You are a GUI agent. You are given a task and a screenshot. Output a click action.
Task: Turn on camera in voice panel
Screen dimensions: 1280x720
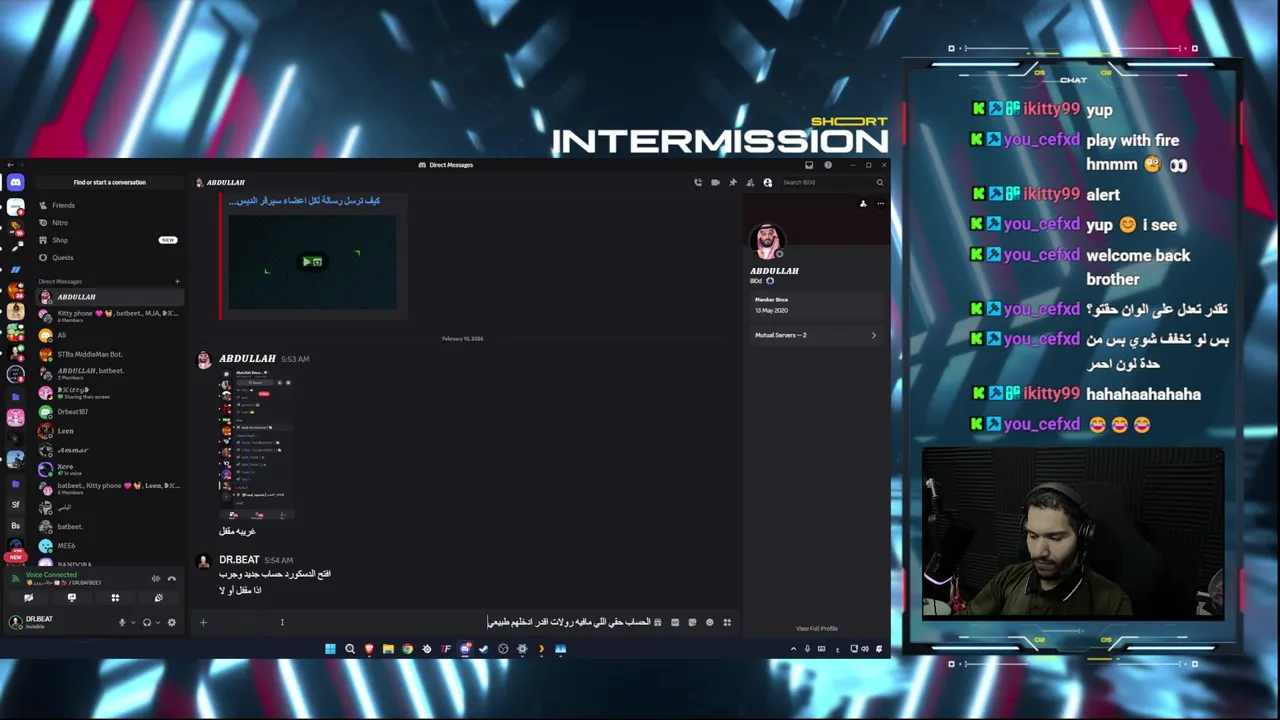(x=28, y=598)
